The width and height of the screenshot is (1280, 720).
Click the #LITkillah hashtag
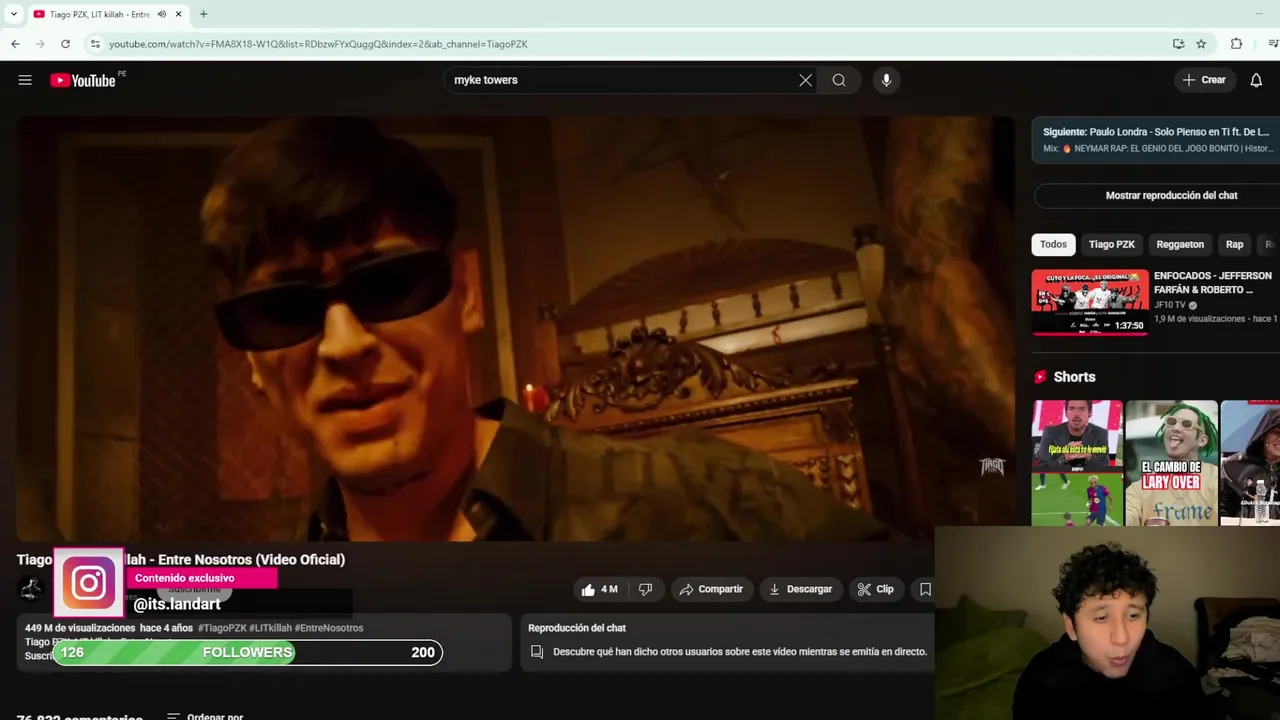coord(270,628)
